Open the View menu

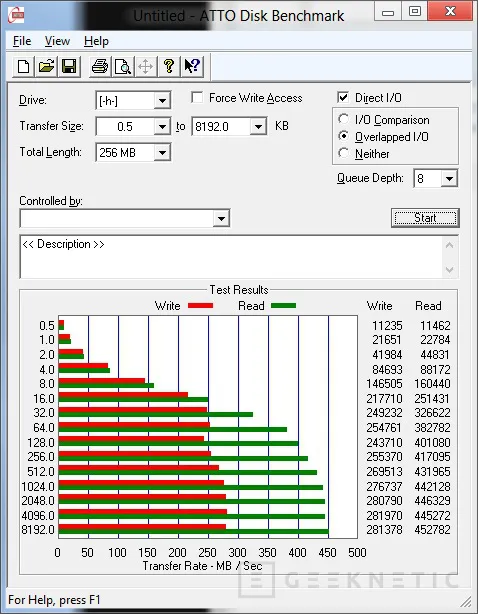tap(57, 41)
